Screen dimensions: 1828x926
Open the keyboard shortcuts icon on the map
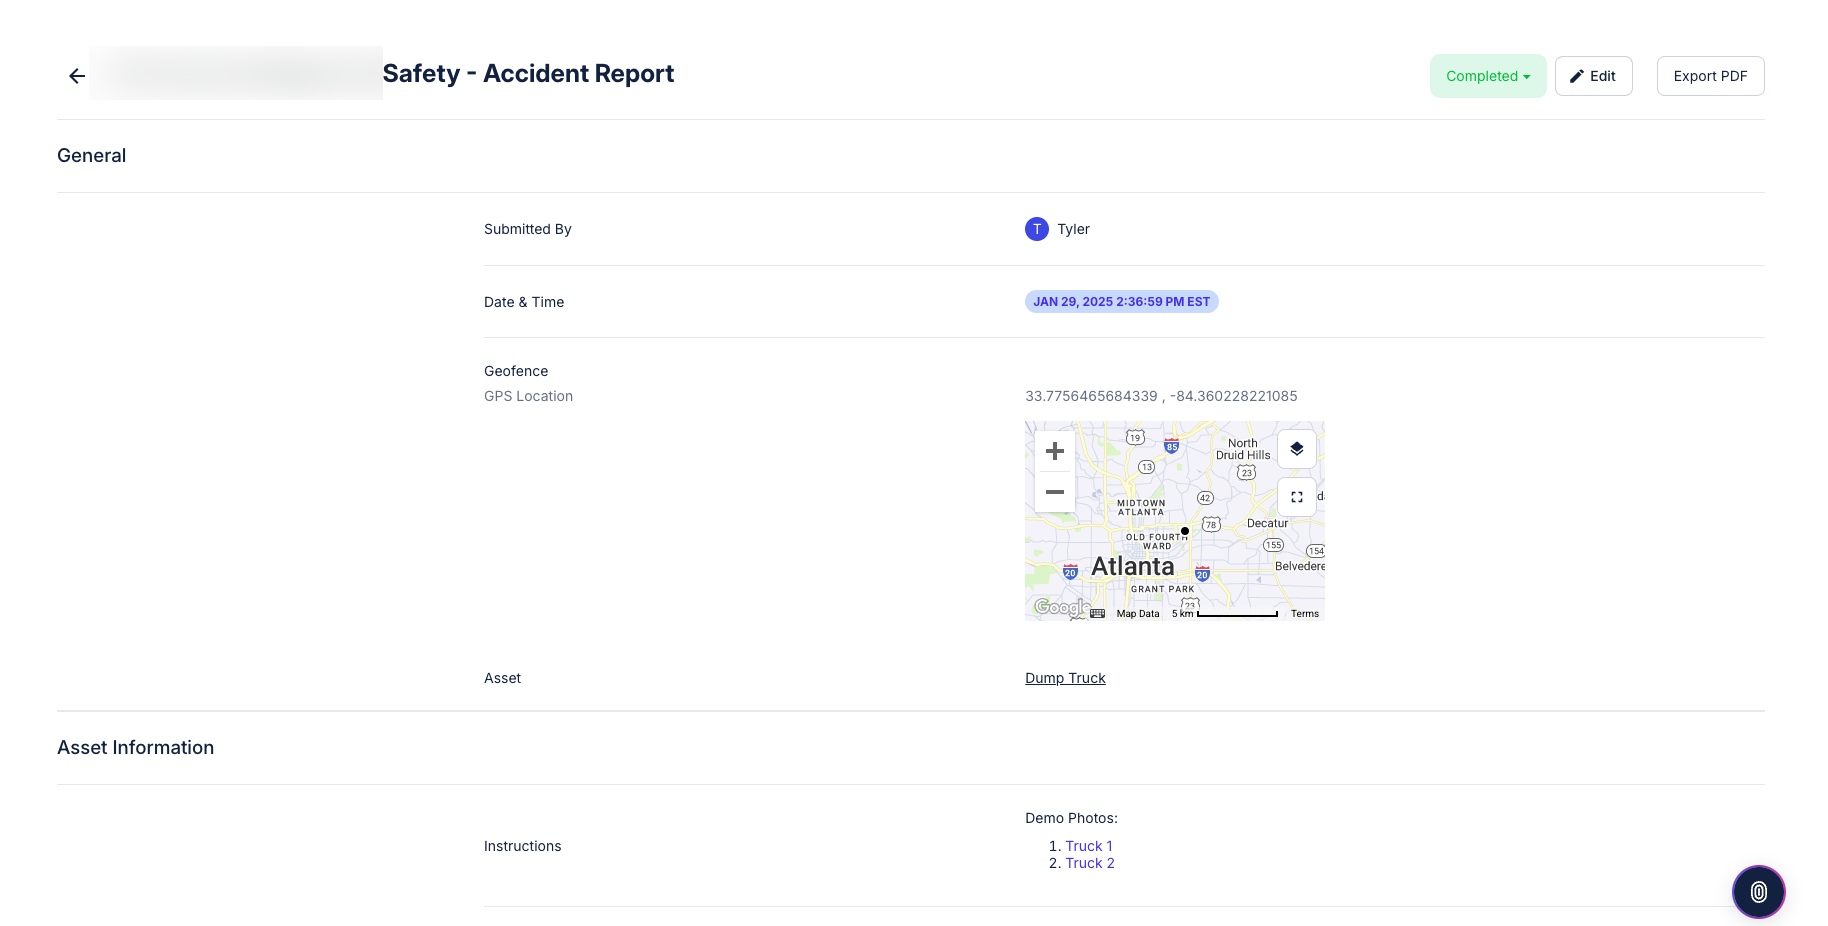pos(1097,614)
